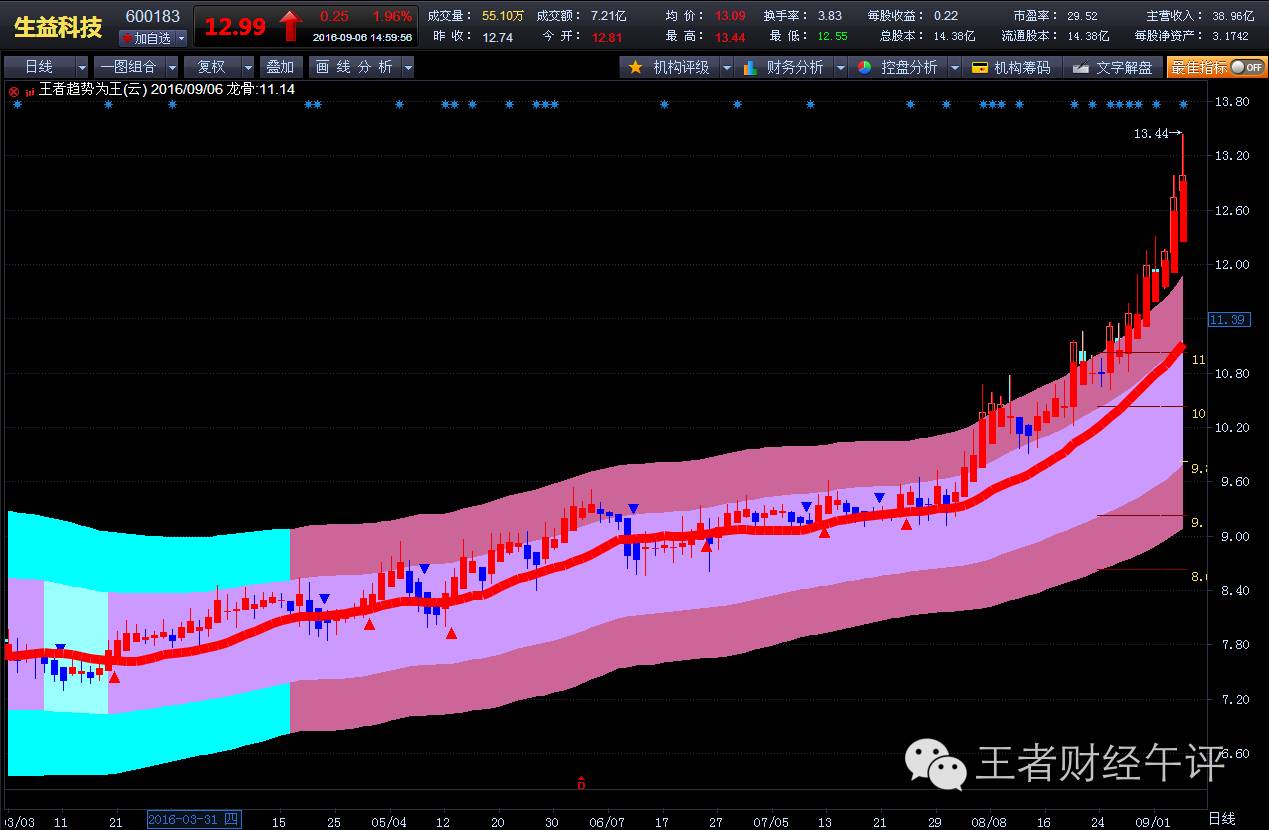
Task: Open 机构筹码 yellow card icon
Action: [x=979, y=67]
